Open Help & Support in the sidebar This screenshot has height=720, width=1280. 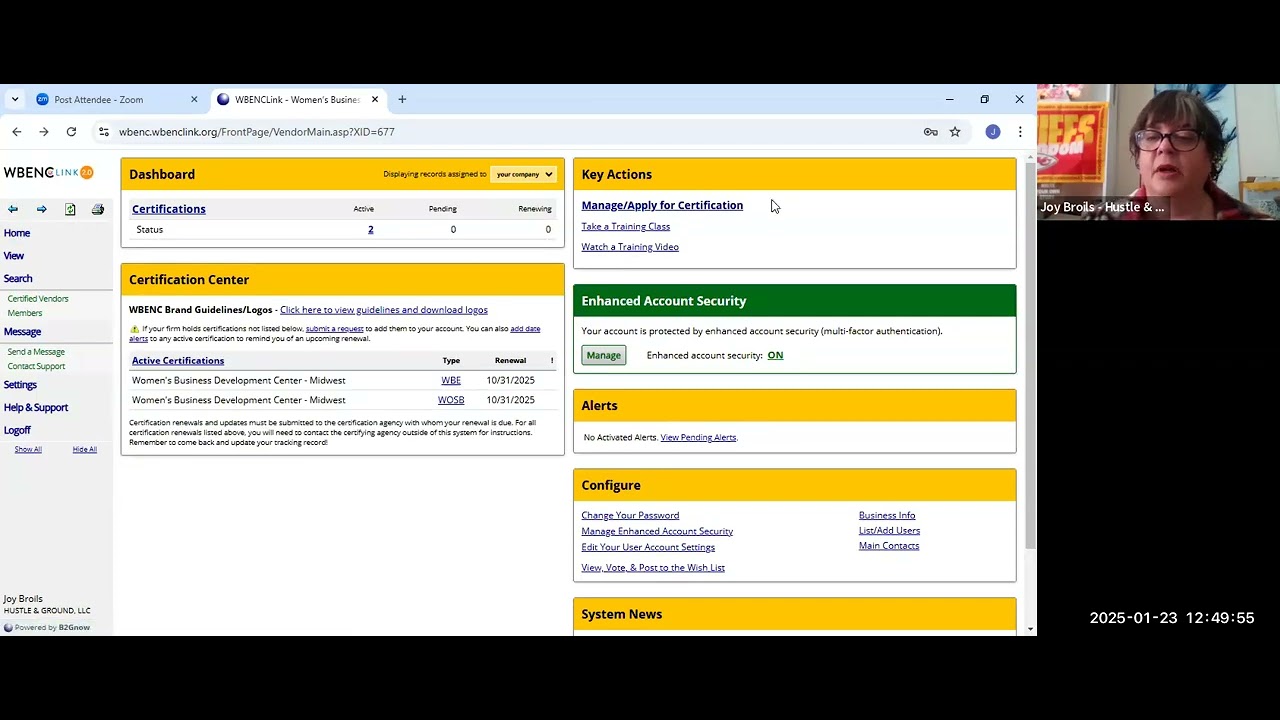(x=36, y=408)
